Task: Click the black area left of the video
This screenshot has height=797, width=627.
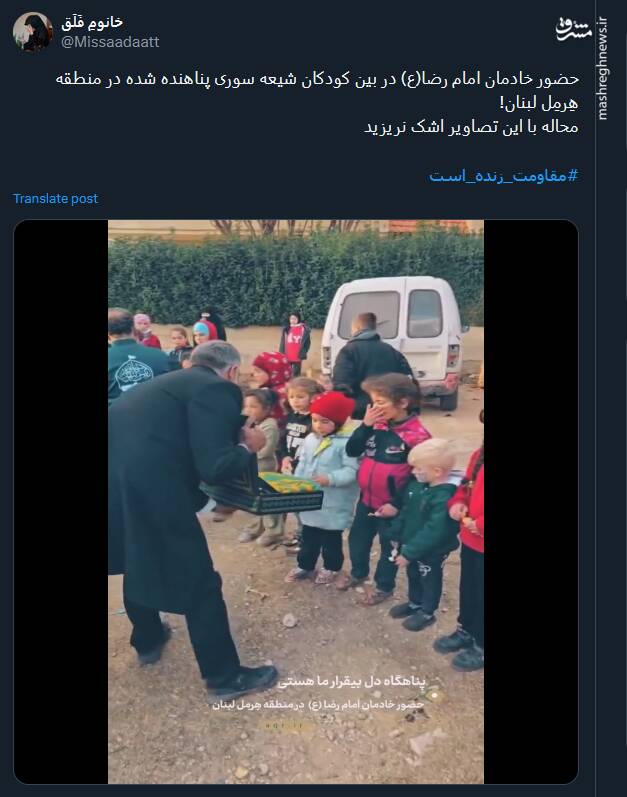Action: click(x=61, y=501)
